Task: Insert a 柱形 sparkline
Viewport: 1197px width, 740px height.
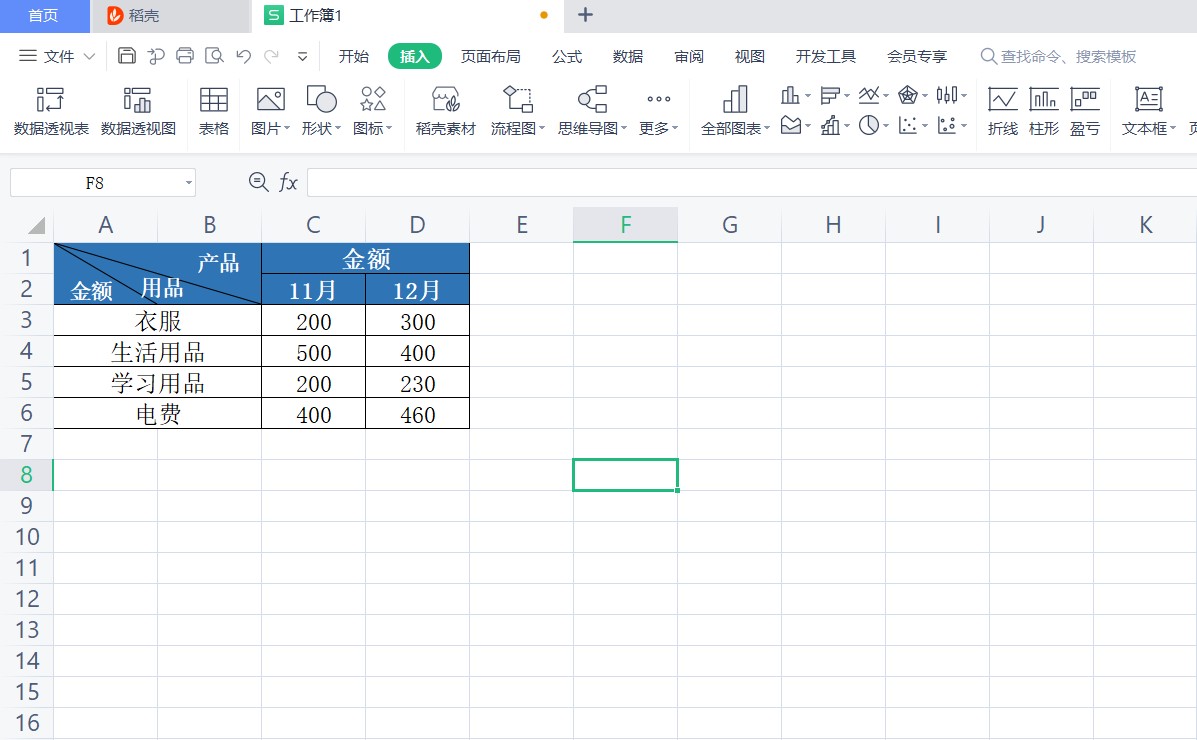Action: tap(1043, 110)
